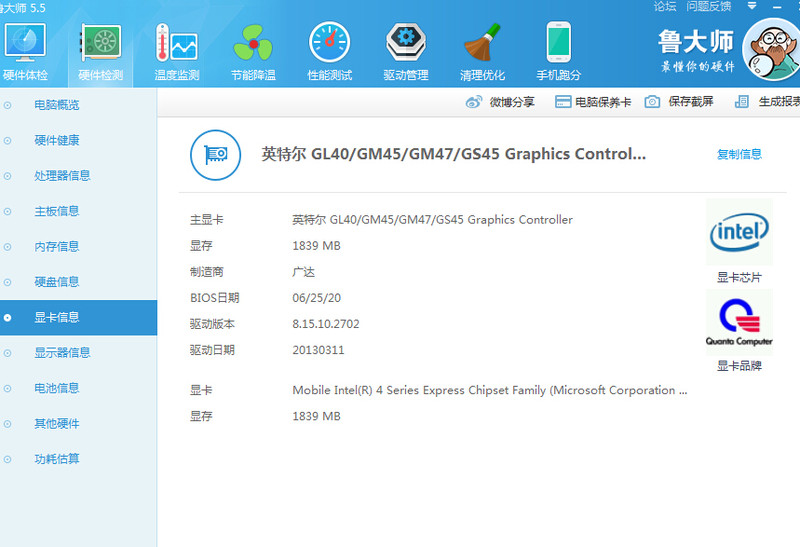The image size is (800, 547).
Task: Open 节能降温 fan cooling icon
Action: (253, 42)
